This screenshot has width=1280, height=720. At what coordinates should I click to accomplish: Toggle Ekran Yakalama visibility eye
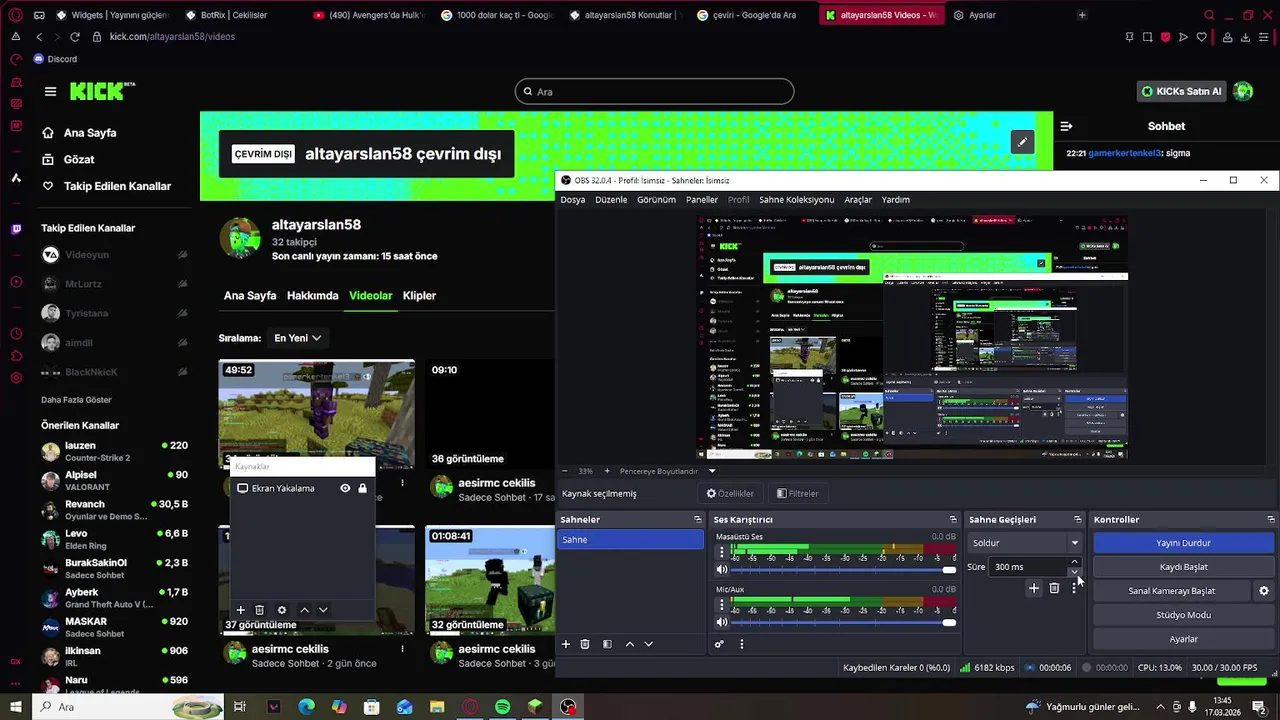click(x=345, y=488)
